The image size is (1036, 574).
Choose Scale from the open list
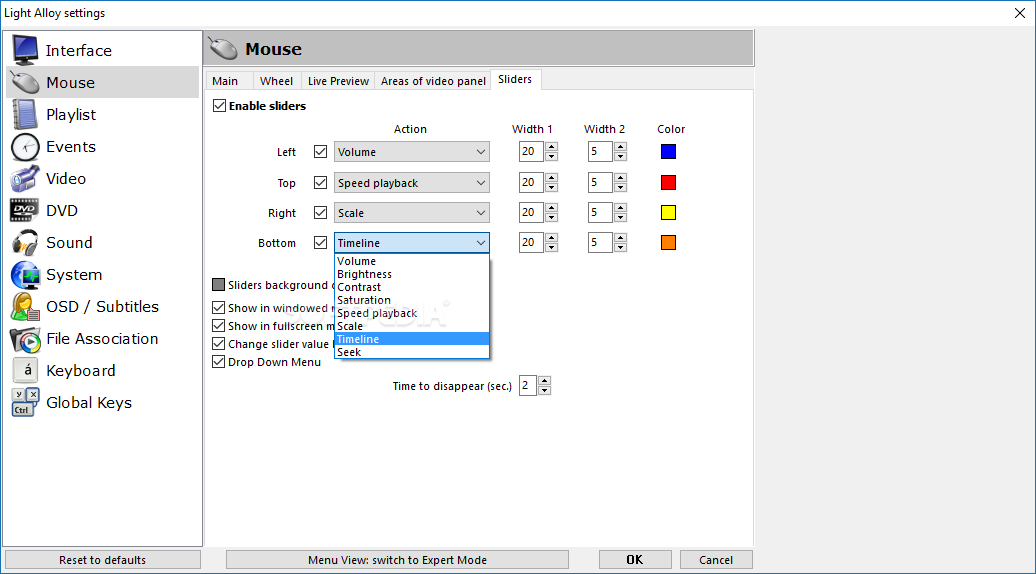(412, 326)
